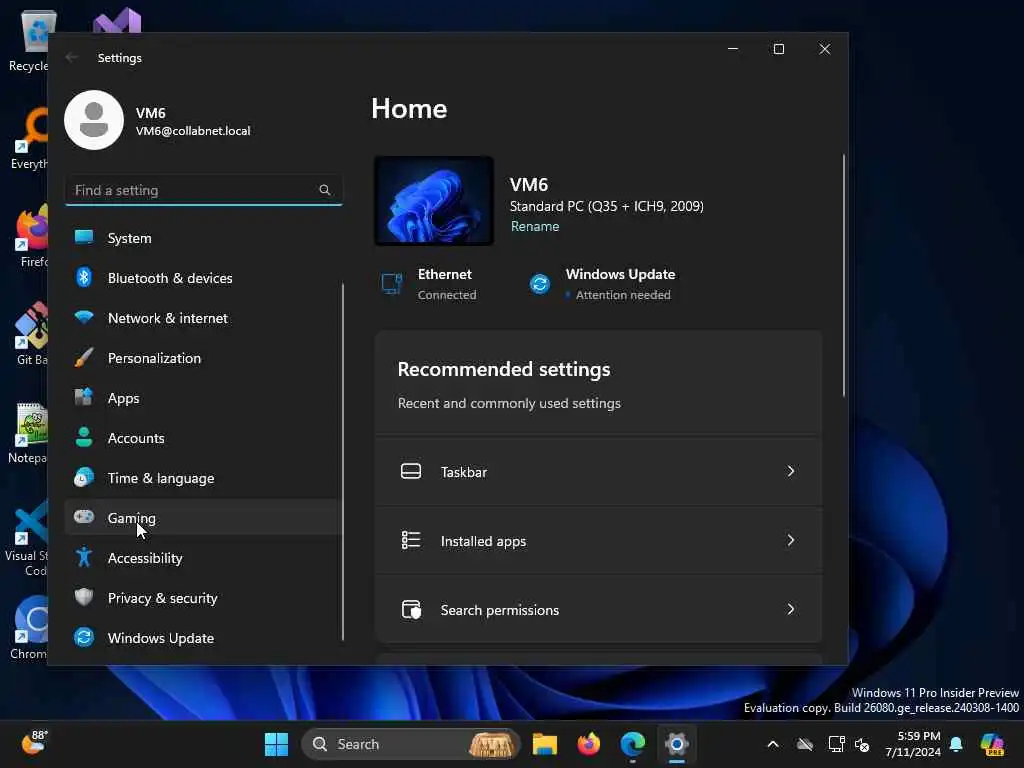
Task: Open Accounts settings page
Action: pyautogui.click(x=204, y=438)
